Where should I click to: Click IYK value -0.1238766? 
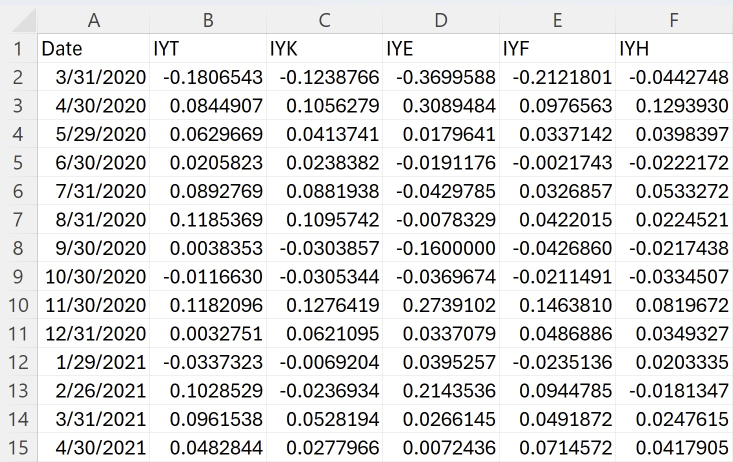tap(324, 77)
